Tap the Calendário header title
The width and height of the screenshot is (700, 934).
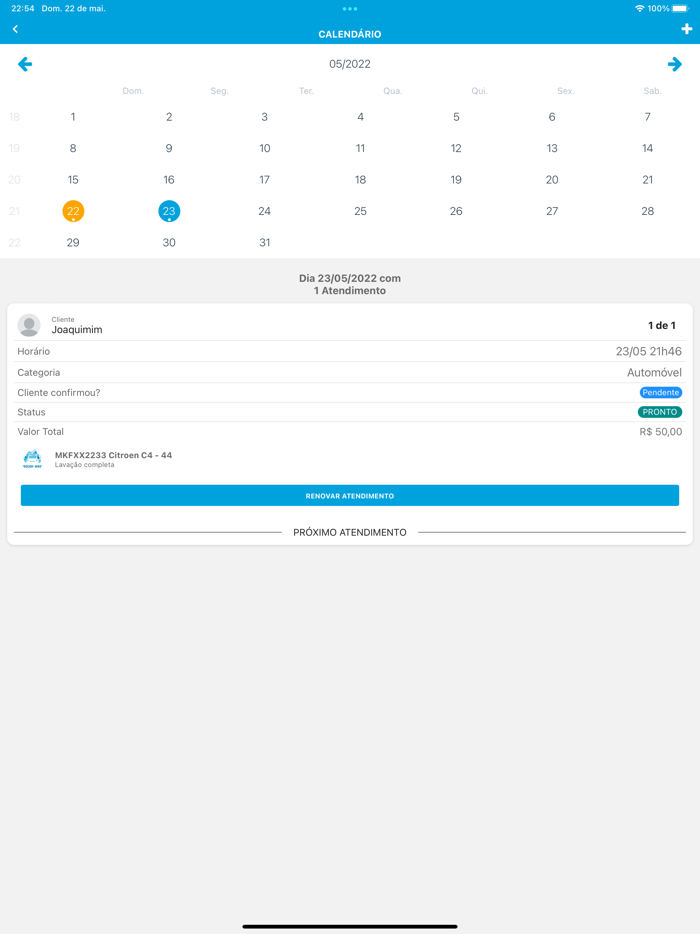(350, 35)
